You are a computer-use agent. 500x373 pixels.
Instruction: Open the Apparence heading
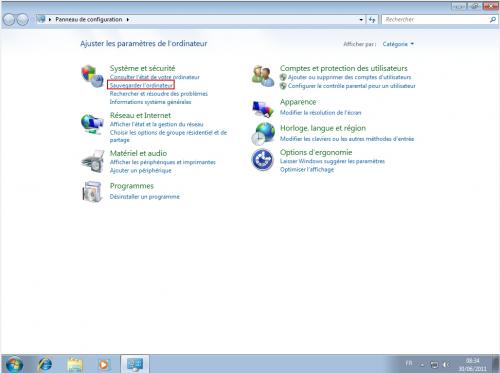click(x=298, y=102)
